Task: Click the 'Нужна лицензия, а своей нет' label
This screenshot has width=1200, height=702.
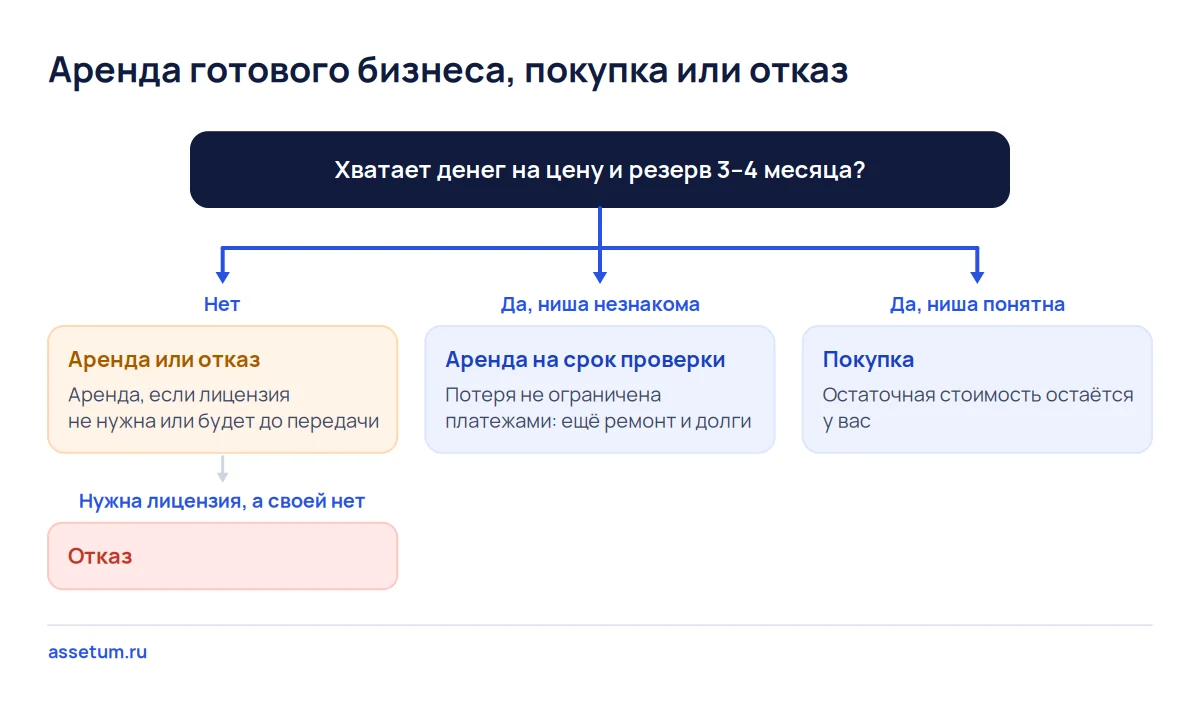Action: coord(222,501)
